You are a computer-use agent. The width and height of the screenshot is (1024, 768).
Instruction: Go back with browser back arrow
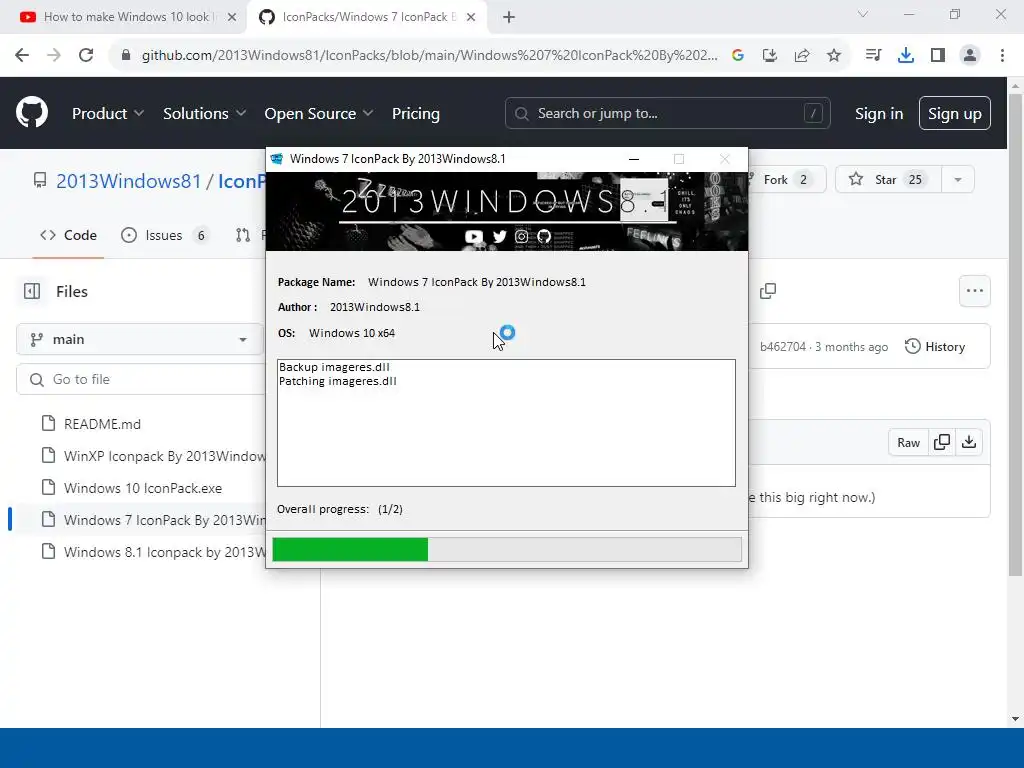[22, 56]
